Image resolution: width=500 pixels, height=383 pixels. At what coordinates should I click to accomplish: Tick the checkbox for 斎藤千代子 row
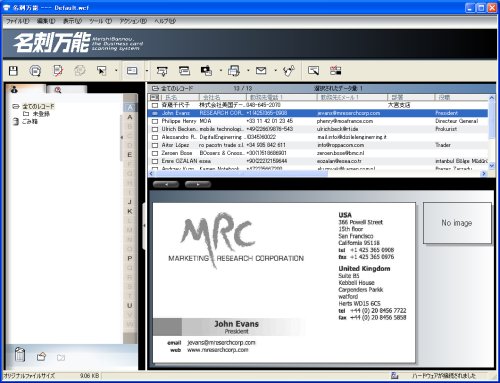tap(155, 105)
